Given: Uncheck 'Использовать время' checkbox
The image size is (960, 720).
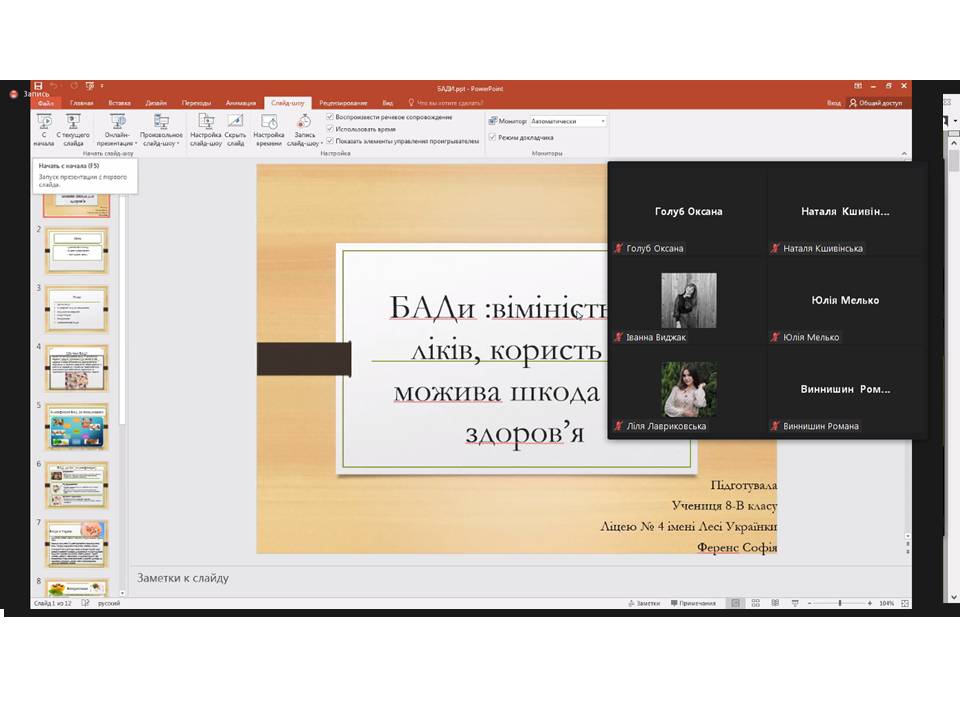Looking at the screenshot, I should tap(330, 129).
